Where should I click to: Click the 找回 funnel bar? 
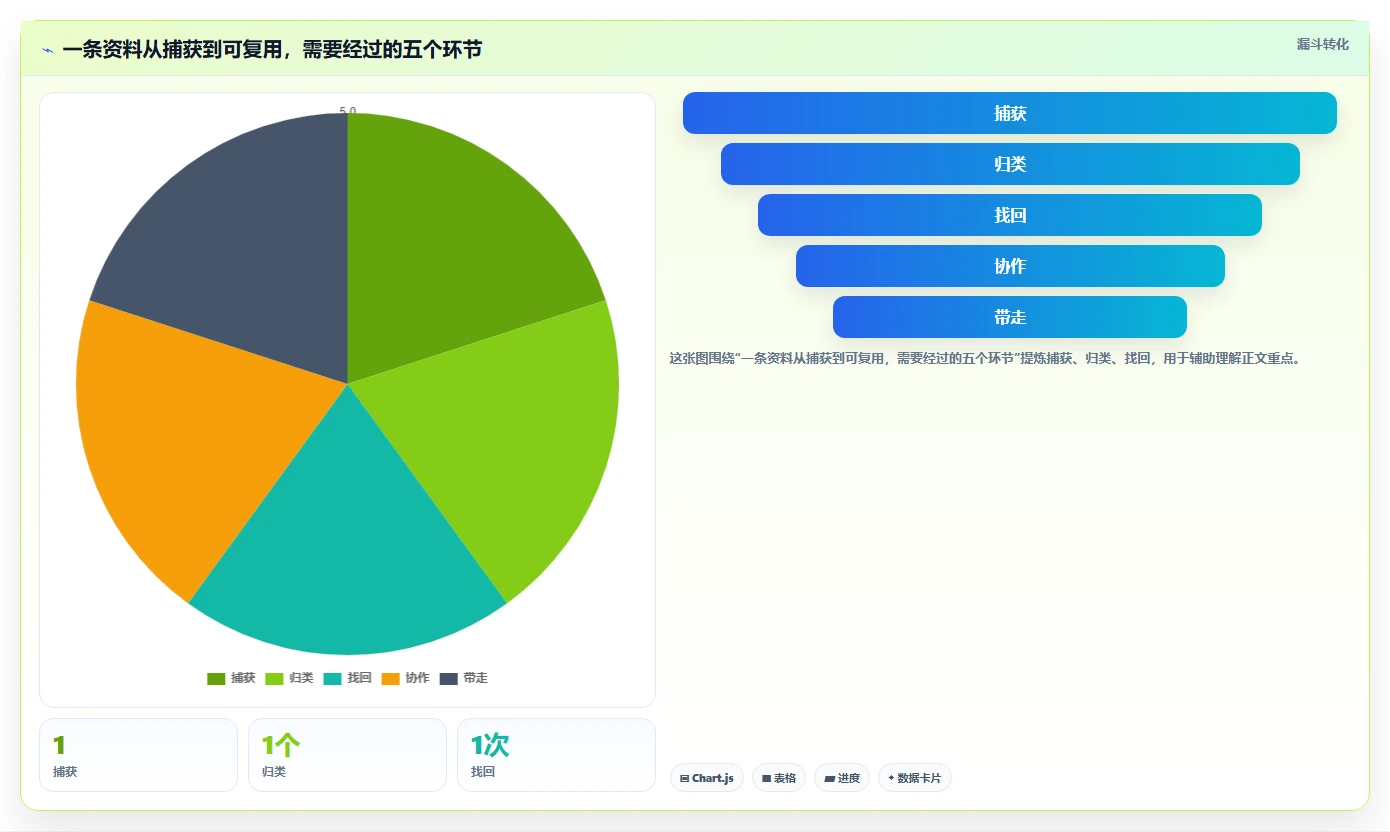pyautogui.click(x=1010, y=215)
